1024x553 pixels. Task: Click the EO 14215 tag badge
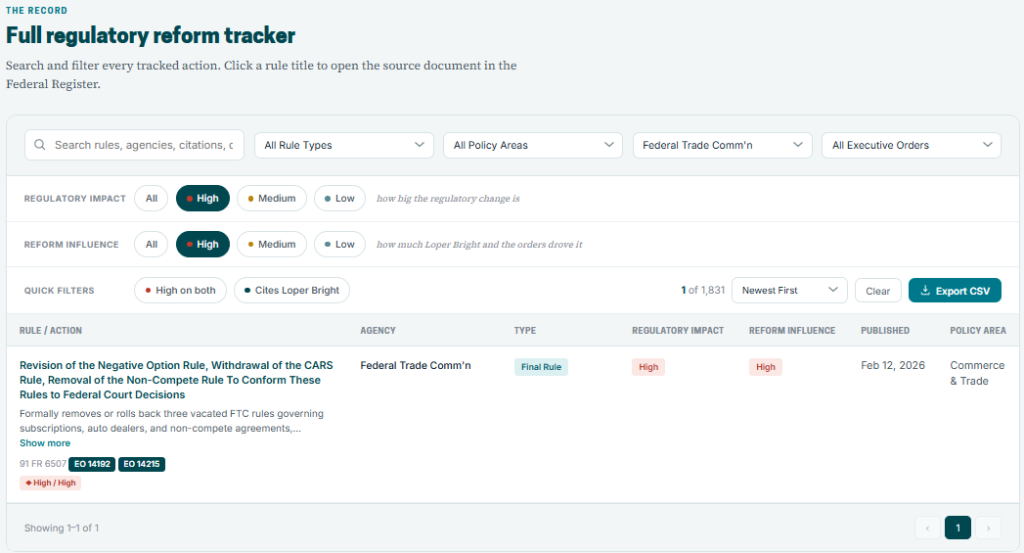142,464
